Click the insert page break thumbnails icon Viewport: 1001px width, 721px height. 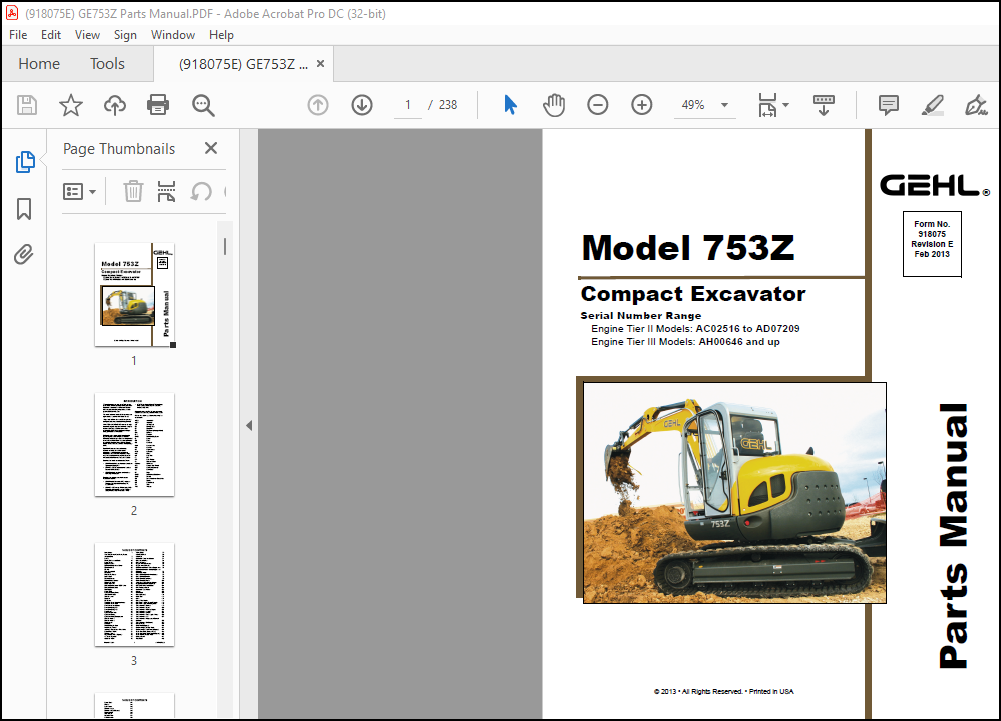(166, 191)
